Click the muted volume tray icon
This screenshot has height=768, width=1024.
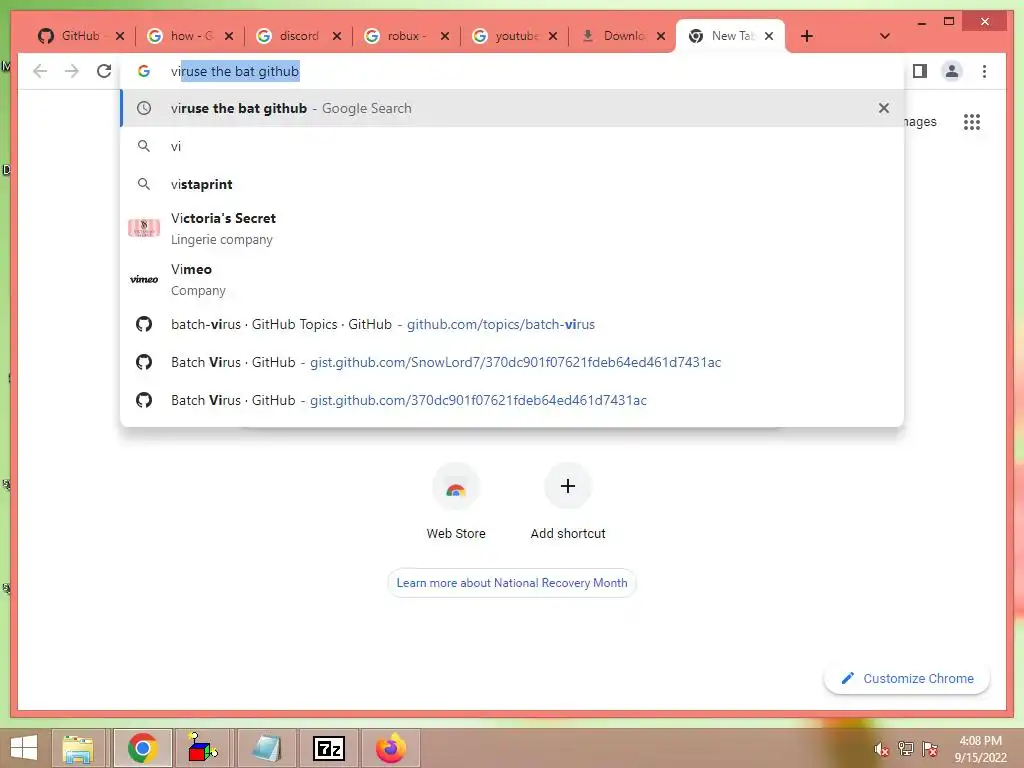click(x=882, y=749)
